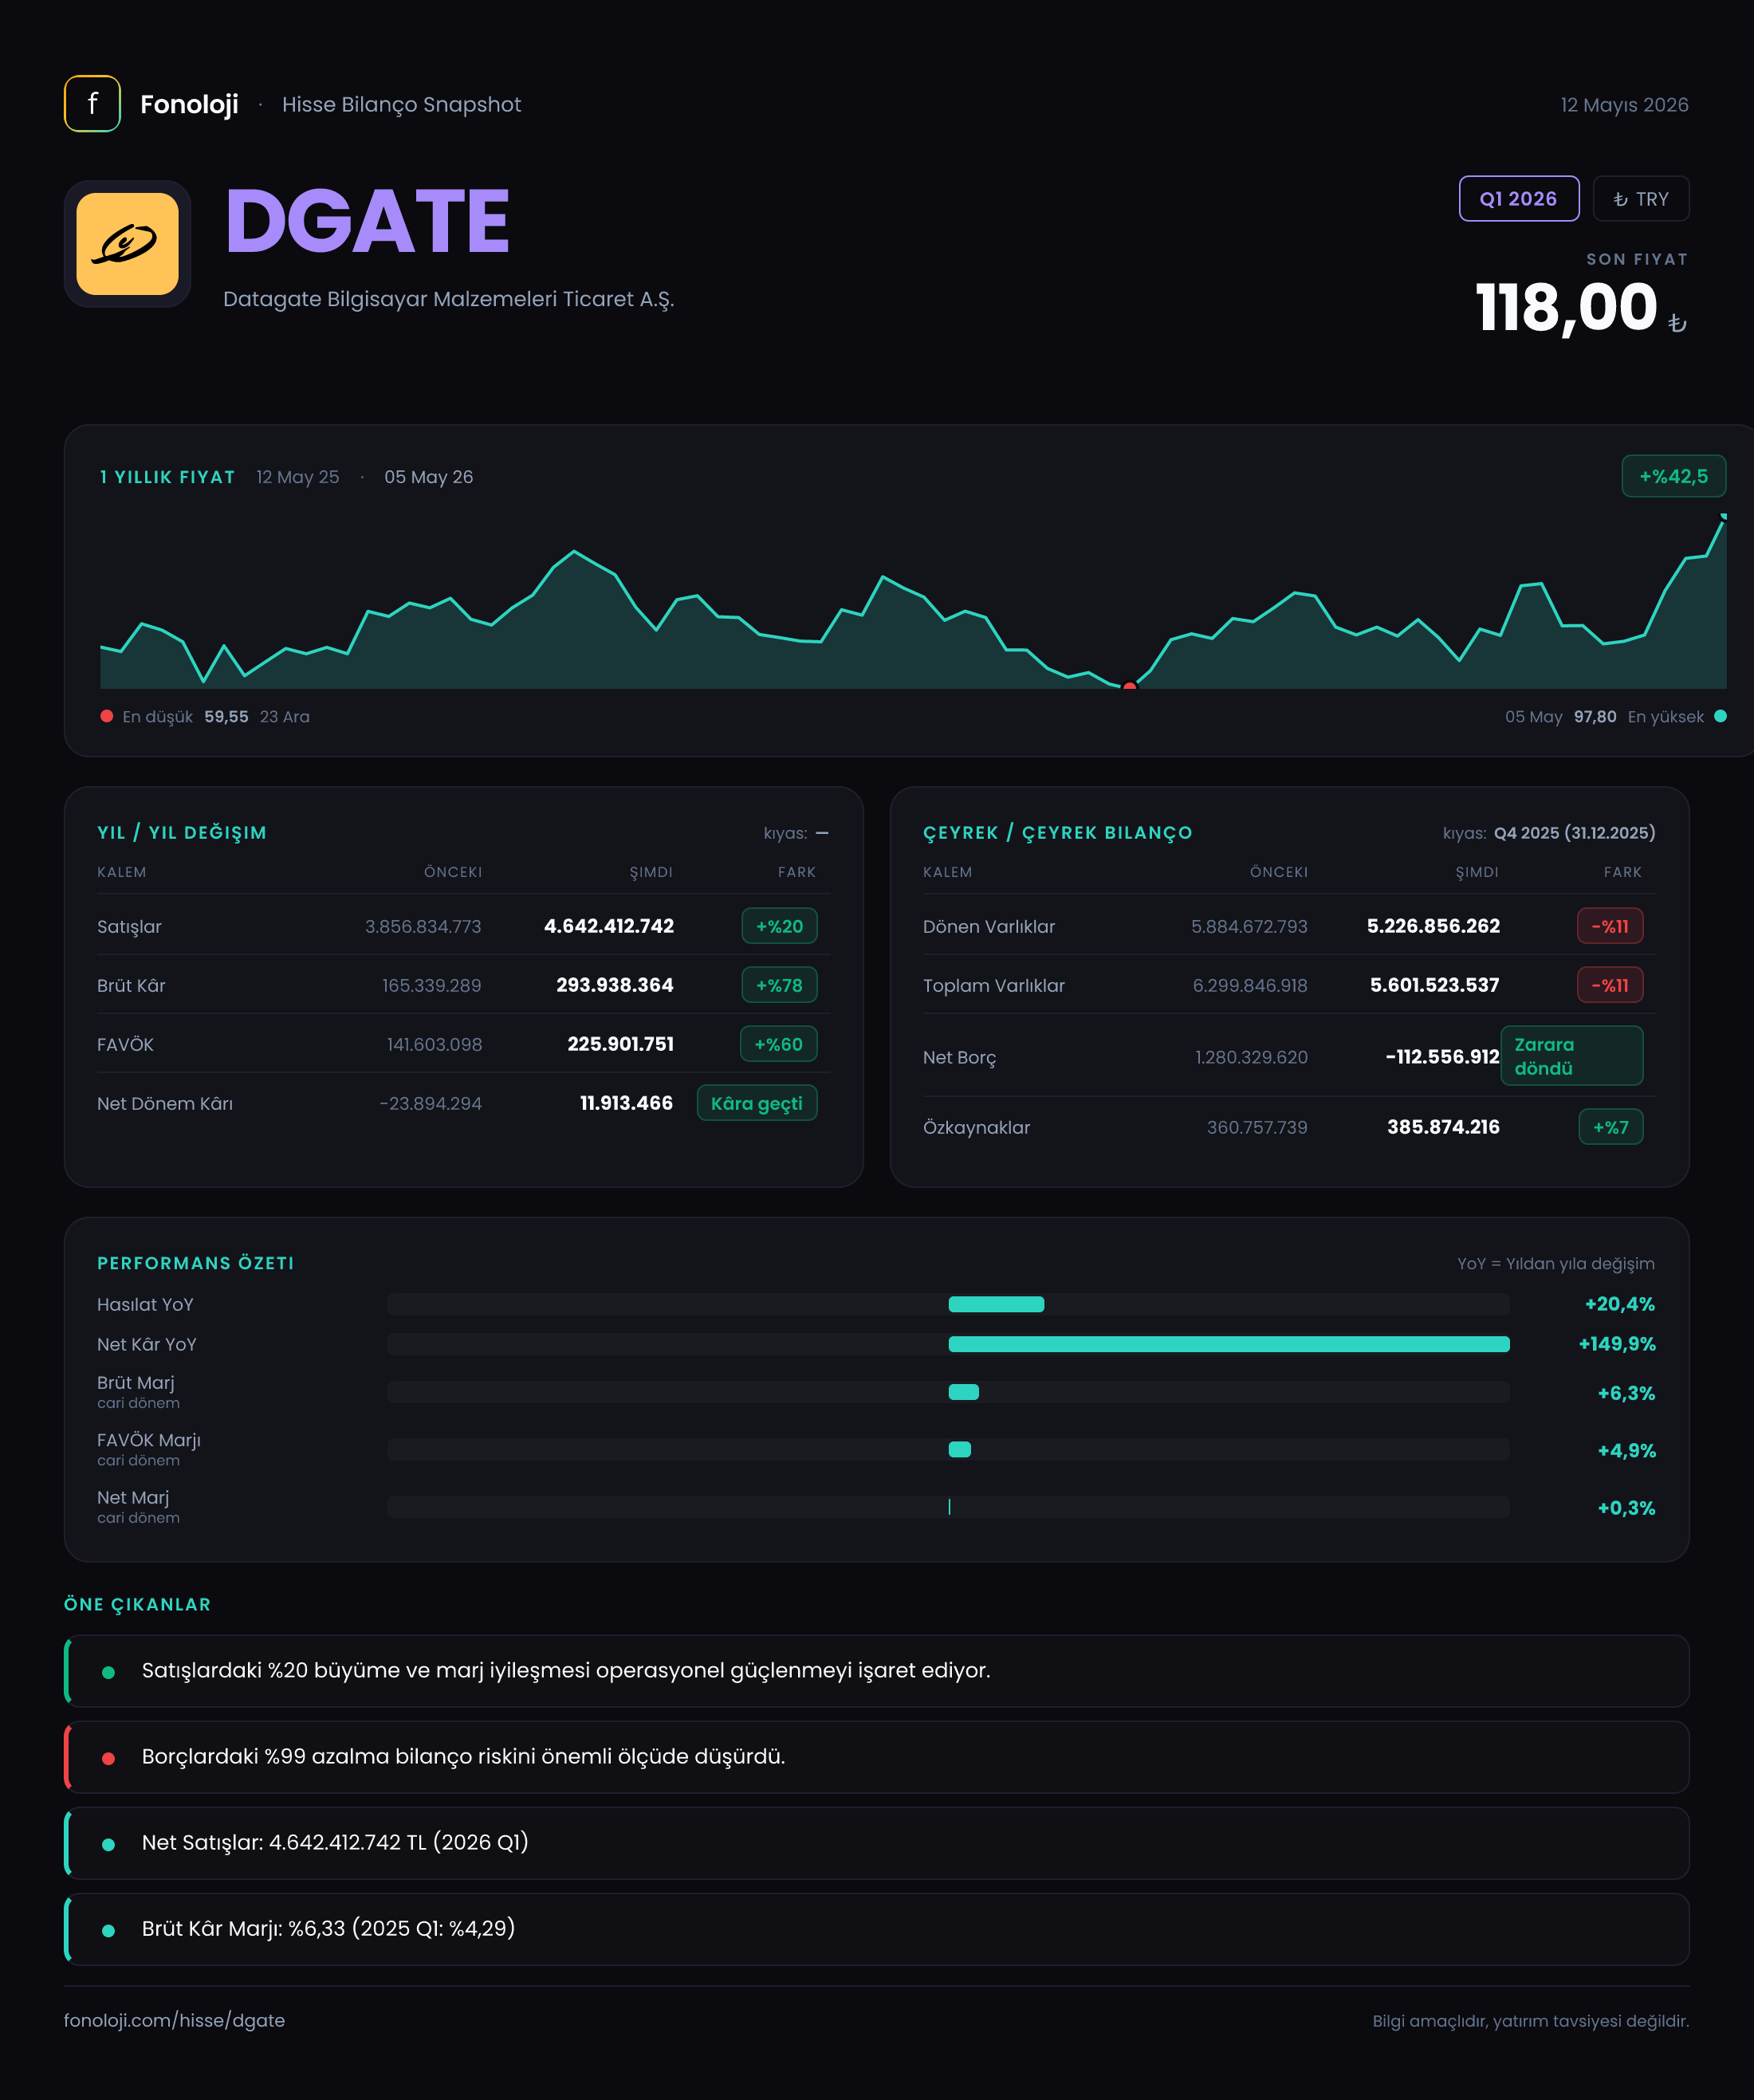Click the Brüt Kâr Marjı highlight row

[x=876, y=1929]
